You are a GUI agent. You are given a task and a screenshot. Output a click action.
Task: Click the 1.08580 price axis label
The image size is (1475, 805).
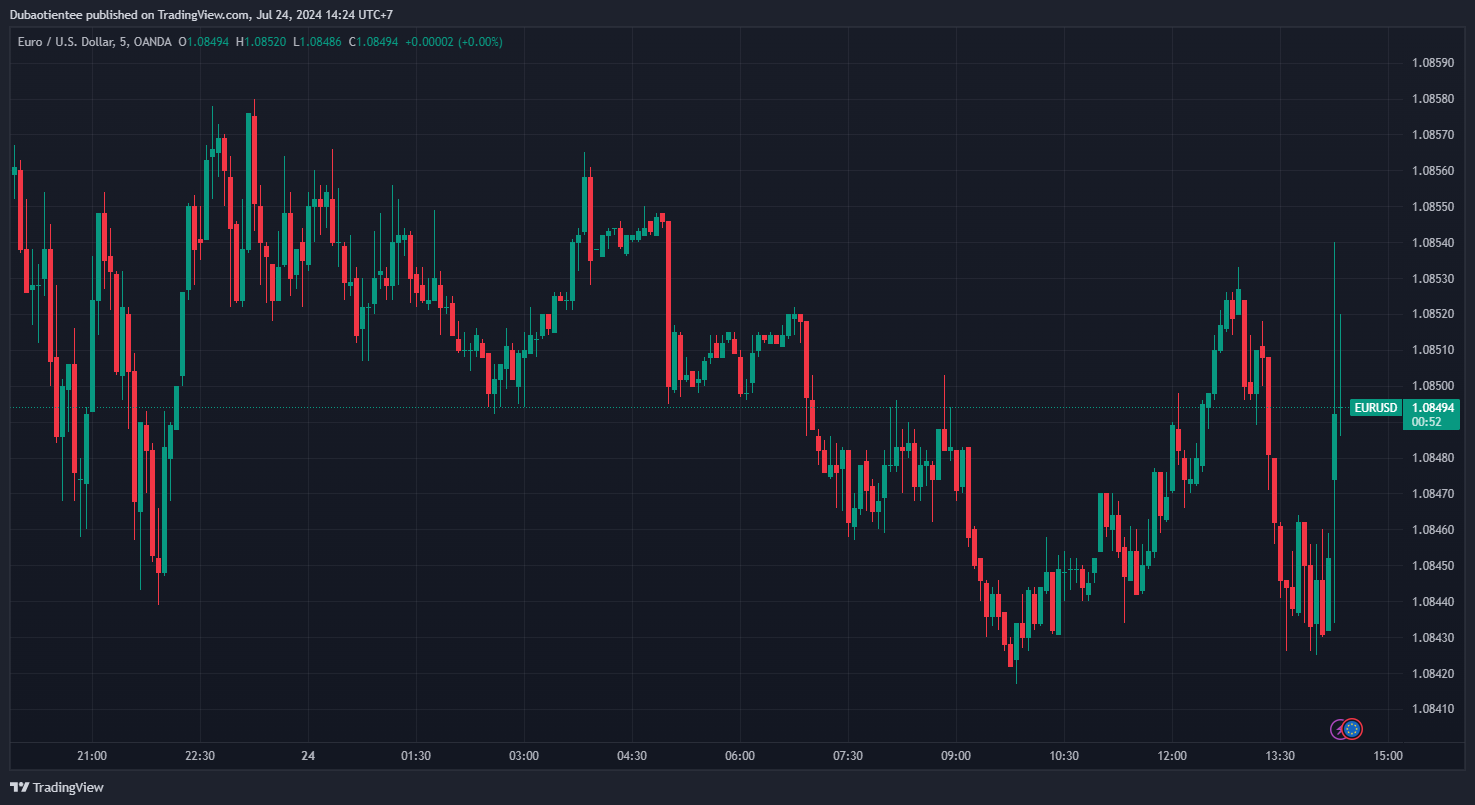(1433, 99)
